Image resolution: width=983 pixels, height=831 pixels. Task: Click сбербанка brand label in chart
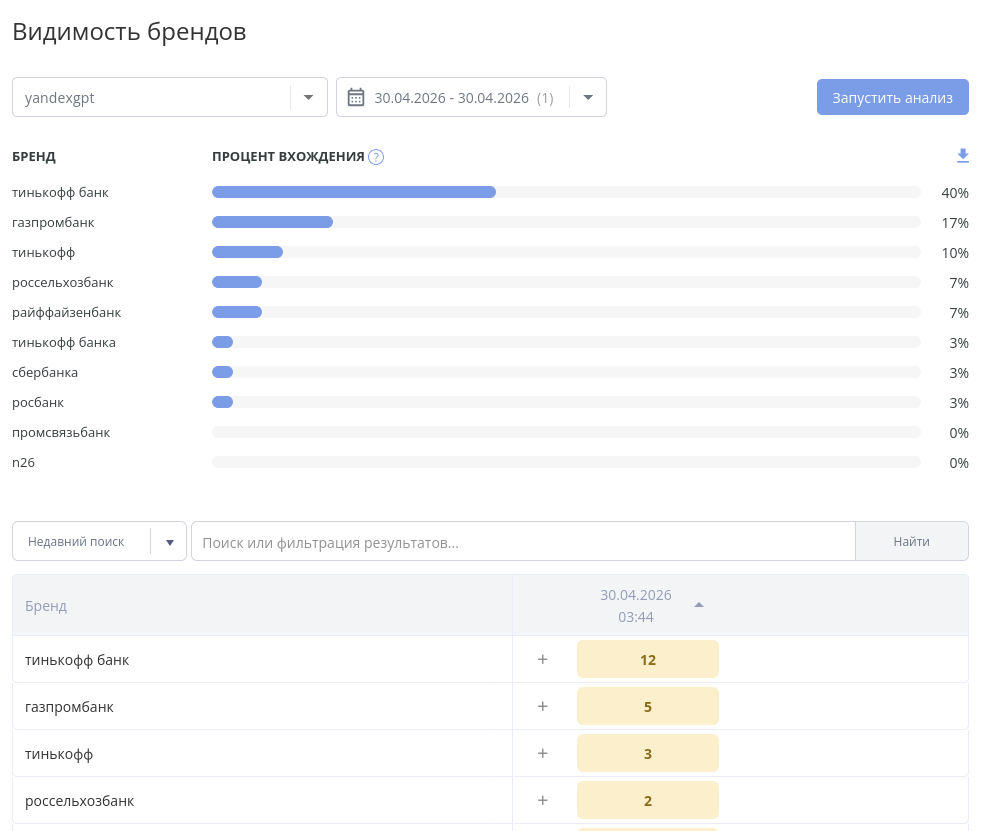coord(45,372)
